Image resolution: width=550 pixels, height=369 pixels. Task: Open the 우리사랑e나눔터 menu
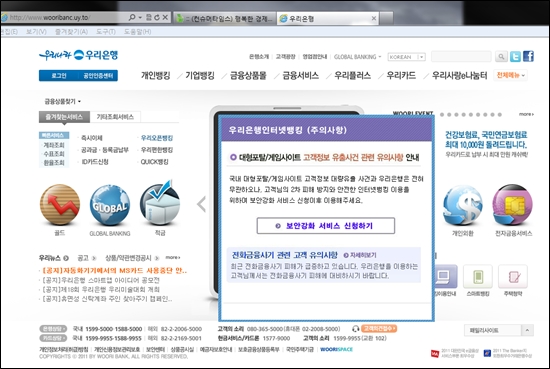coord(460,75)
